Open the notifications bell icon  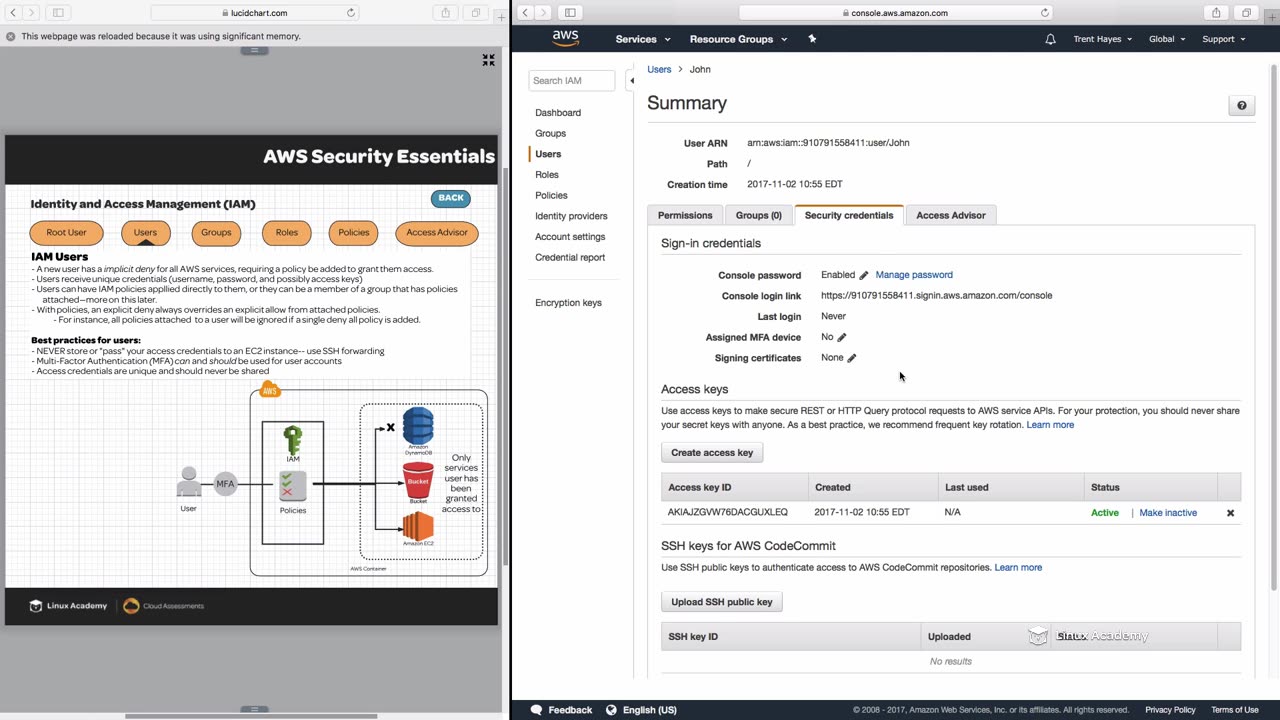[1050, 39]
